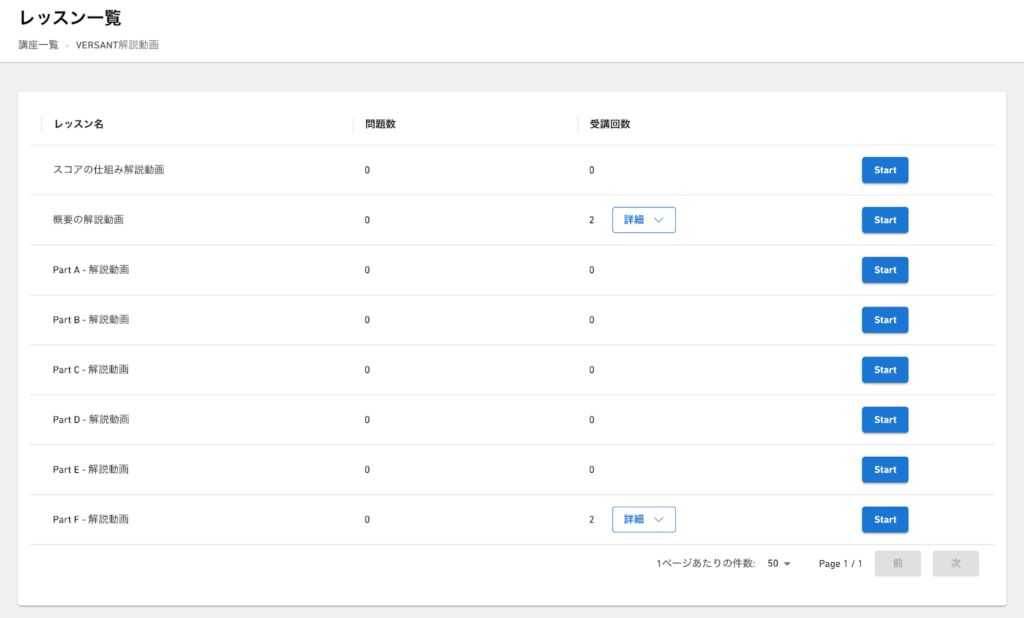
Task: Start the スコアの仕組み解説動画 lesson
Action: 884,170
